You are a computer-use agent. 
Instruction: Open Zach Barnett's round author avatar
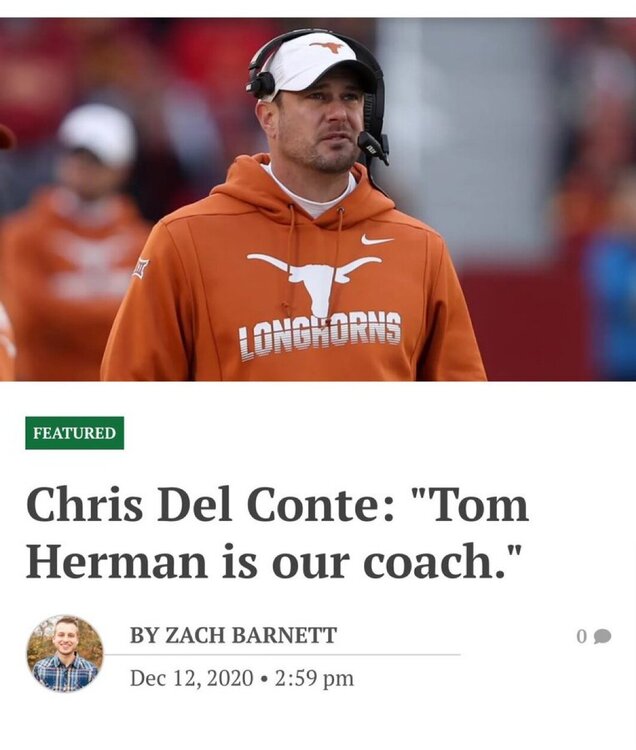[65, 653]
